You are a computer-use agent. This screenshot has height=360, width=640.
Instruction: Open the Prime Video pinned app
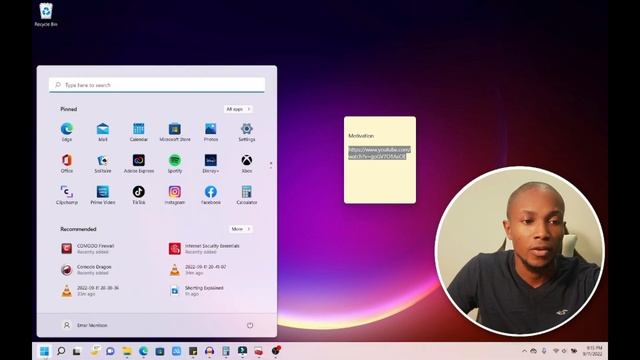[x=102, y=195]
